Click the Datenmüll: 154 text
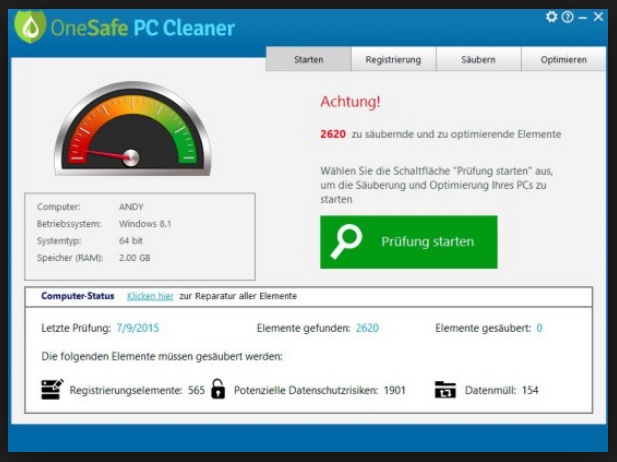 [x=502, y=390]
